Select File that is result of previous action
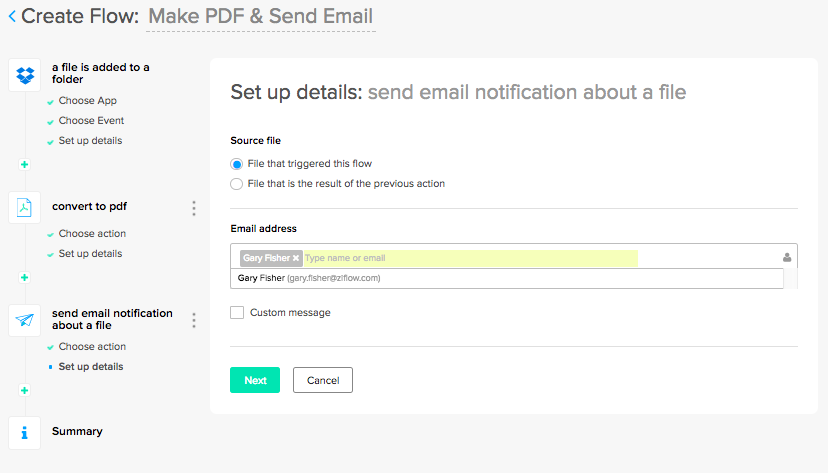This screenshot has height=473, width=828. click(x=237, y=184)
